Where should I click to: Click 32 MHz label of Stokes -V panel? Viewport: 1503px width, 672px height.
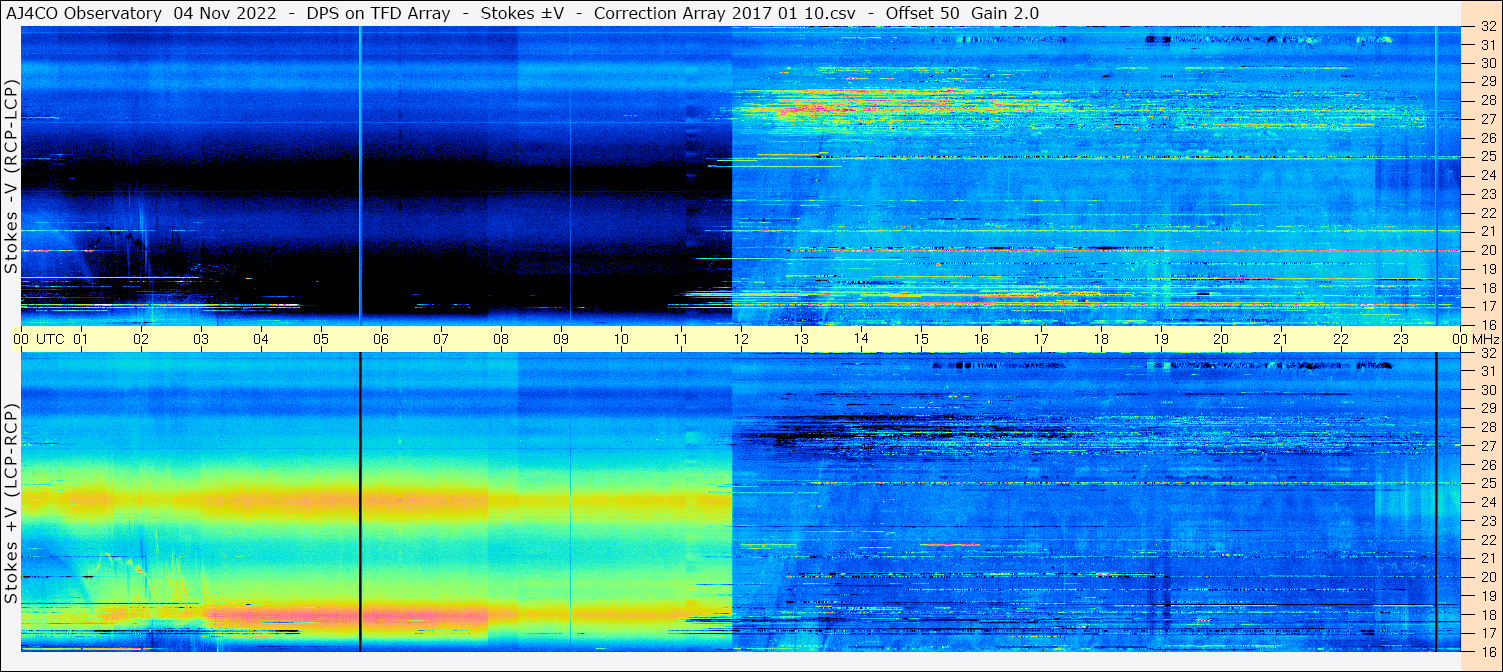pos(1488,26)
